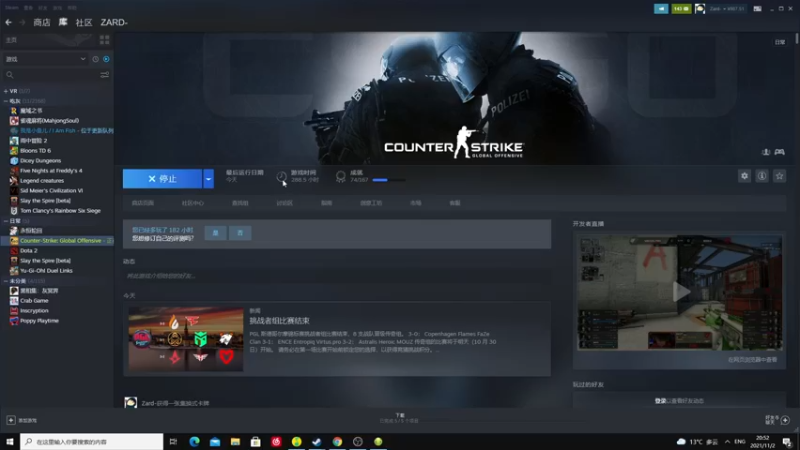Select Inscryption in library
Screen dimensions: 800x450
point(34,311)
